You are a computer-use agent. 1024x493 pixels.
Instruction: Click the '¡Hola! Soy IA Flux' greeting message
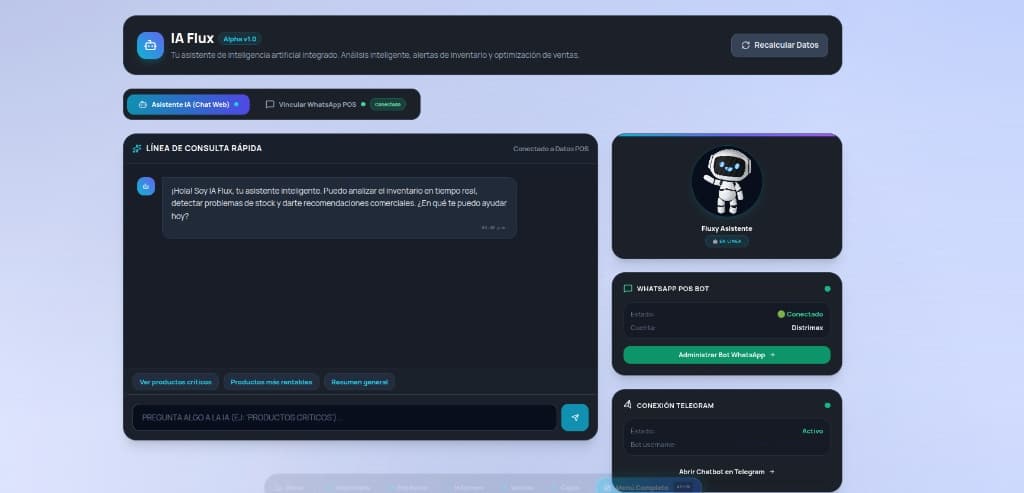(x=339, y=208)
